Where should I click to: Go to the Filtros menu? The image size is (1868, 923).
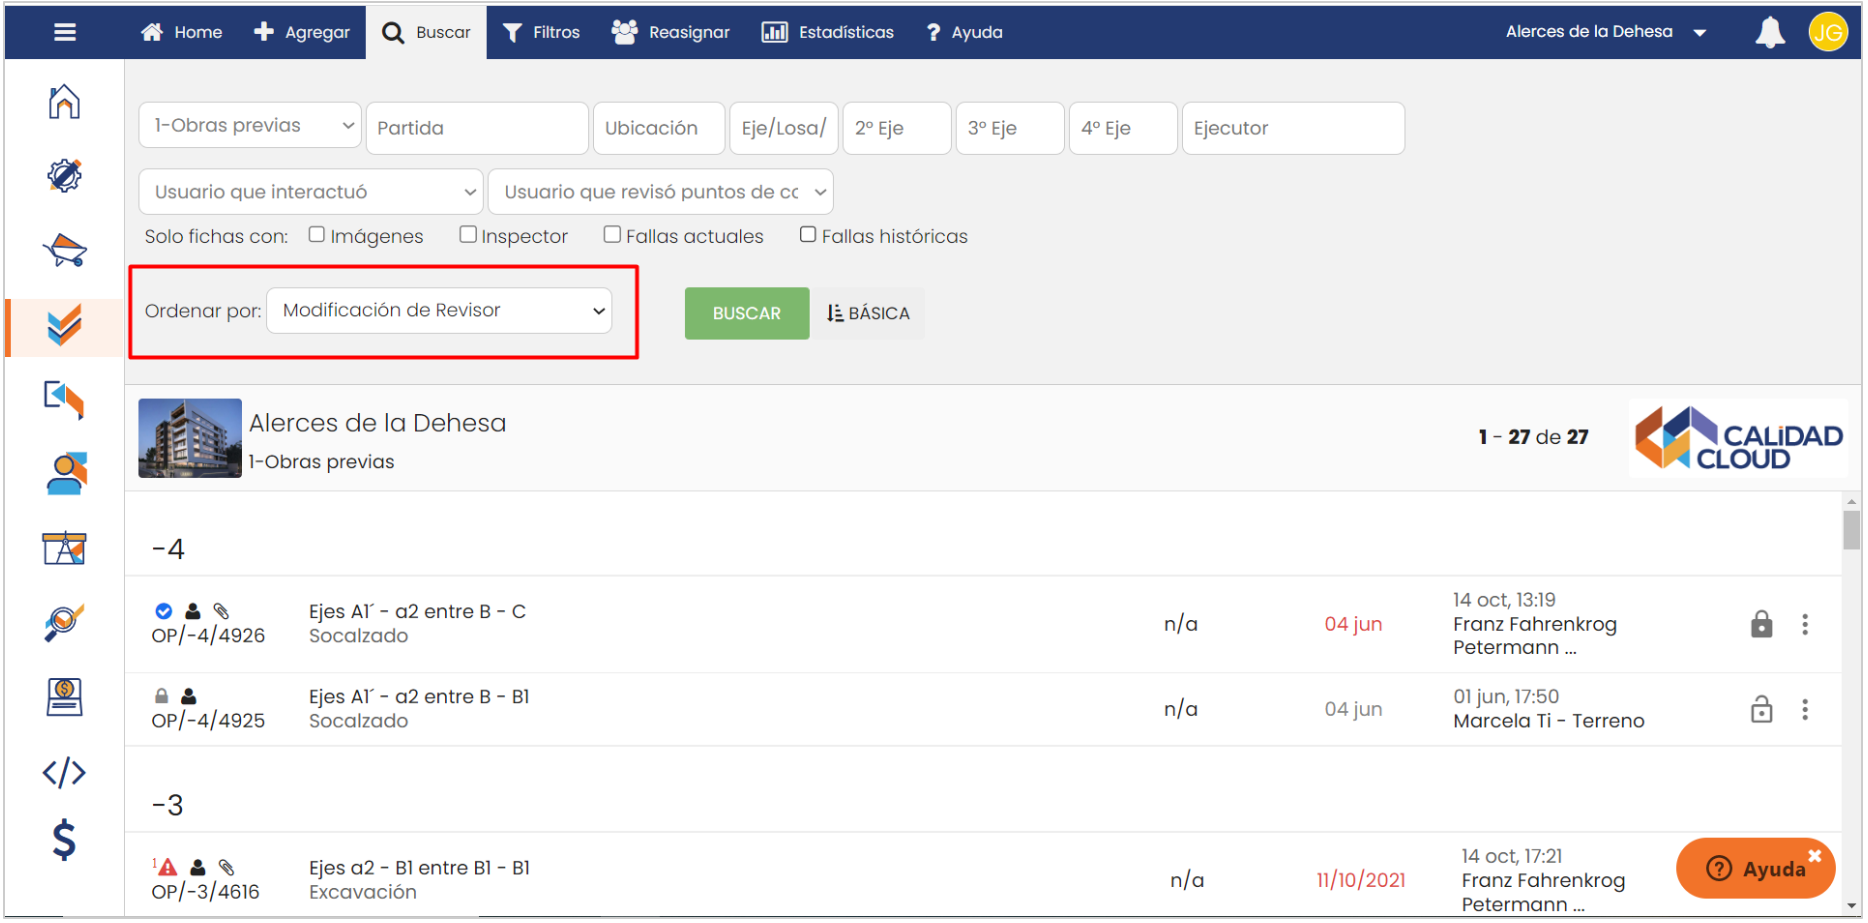click(x=541, y=32)
